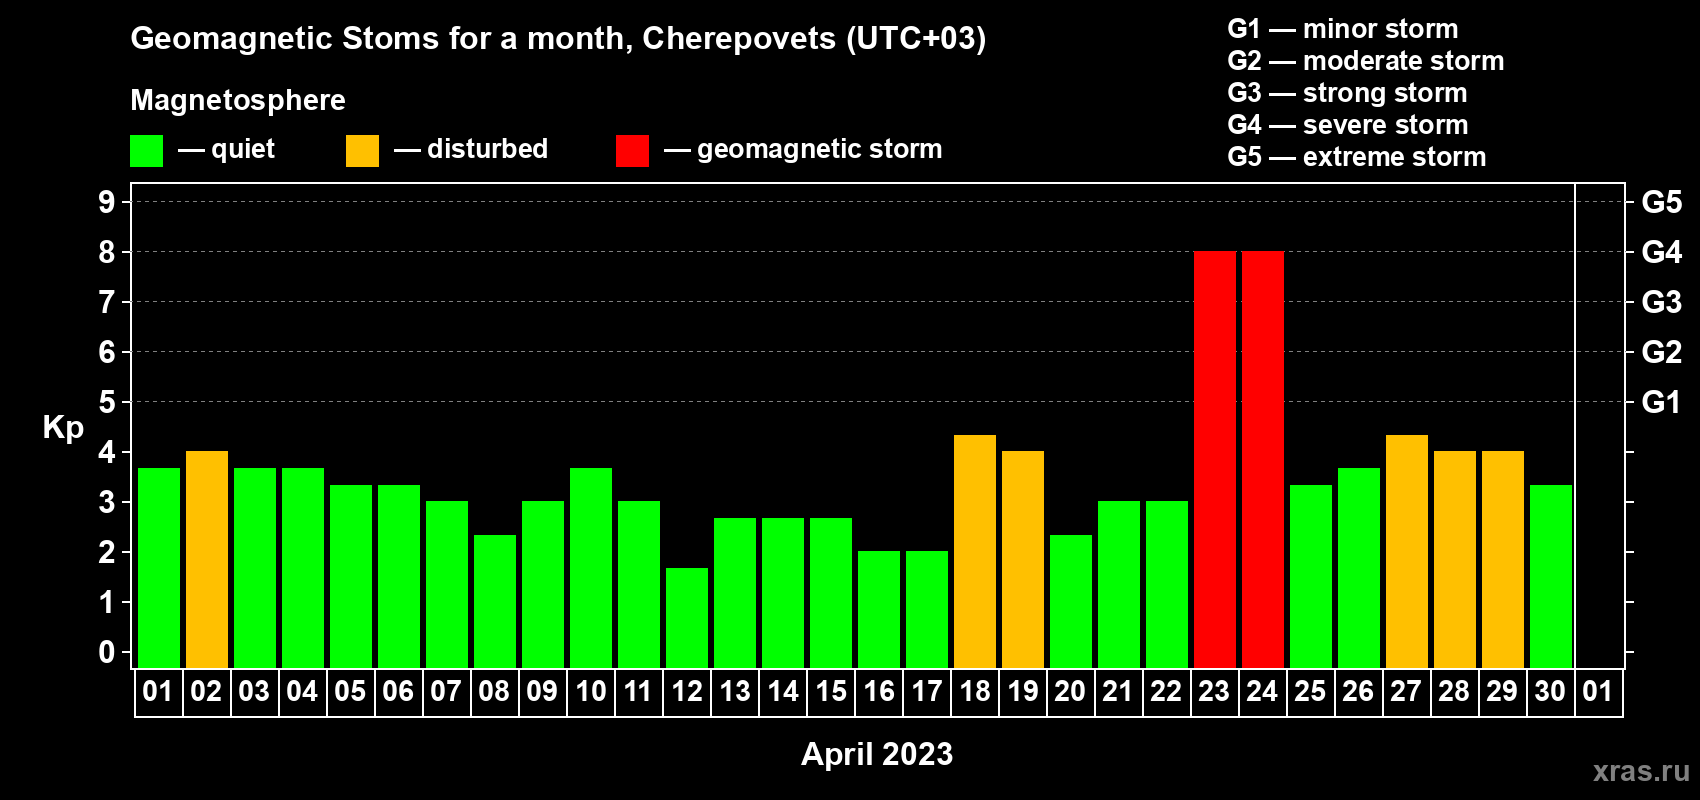This screenshot has width=1700, height=800.
Task: Click the orange bar for April 29
Action: point(1503,560)
